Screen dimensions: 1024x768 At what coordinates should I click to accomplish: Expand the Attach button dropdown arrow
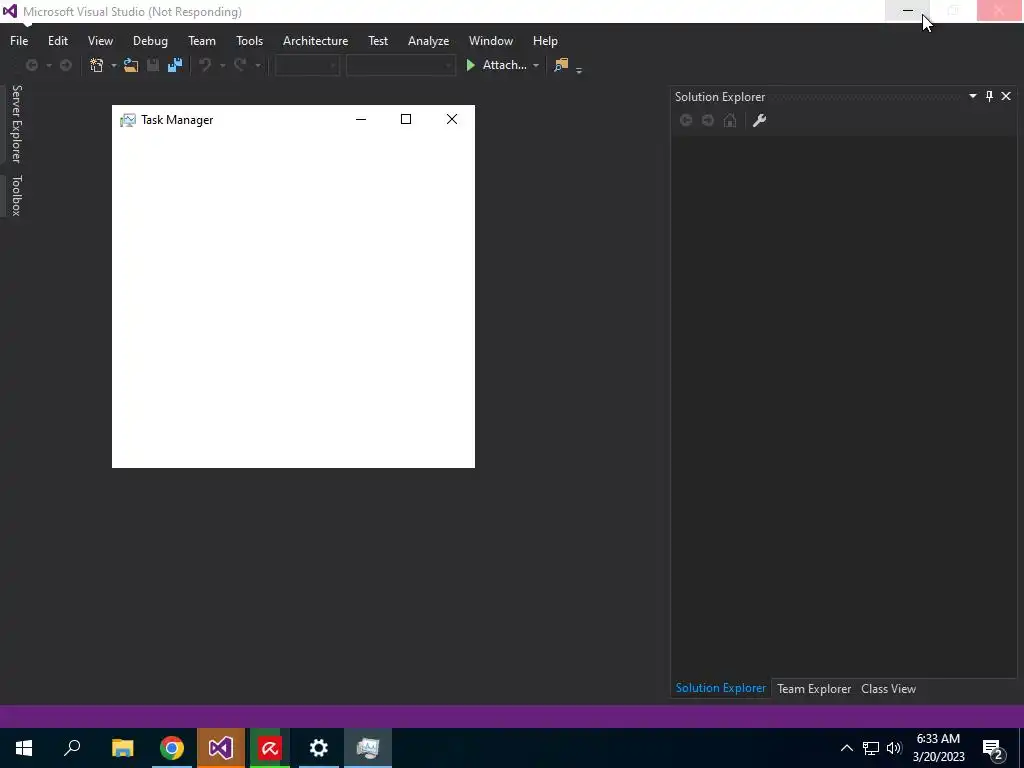[536, 65]
